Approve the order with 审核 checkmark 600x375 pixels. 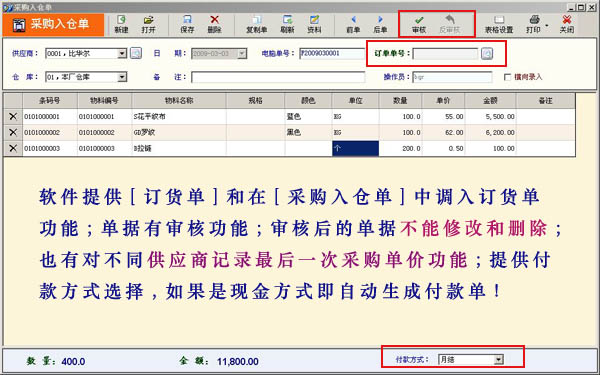(419, 24)
